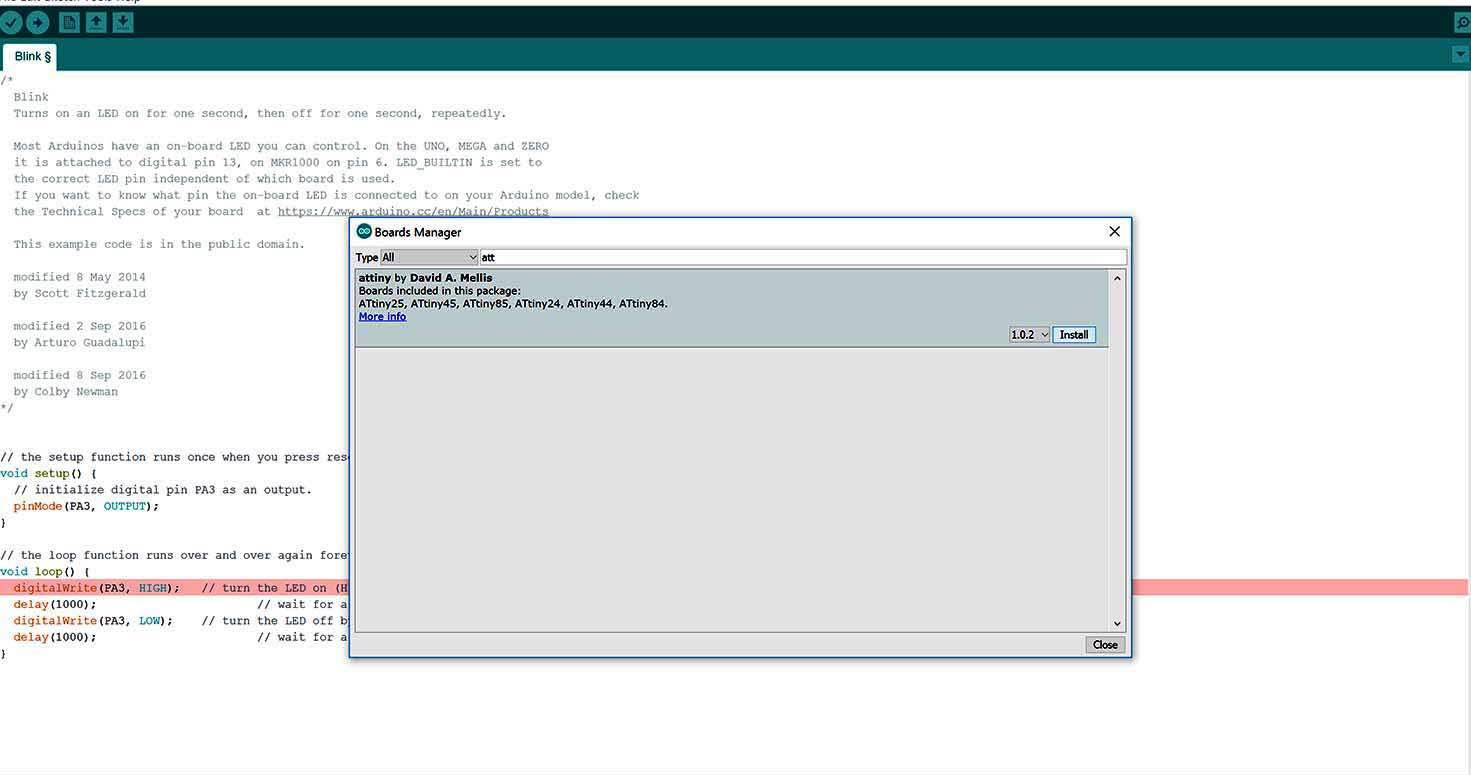Click the "modified 2 Sep 2016" comment line

[79, 326]
